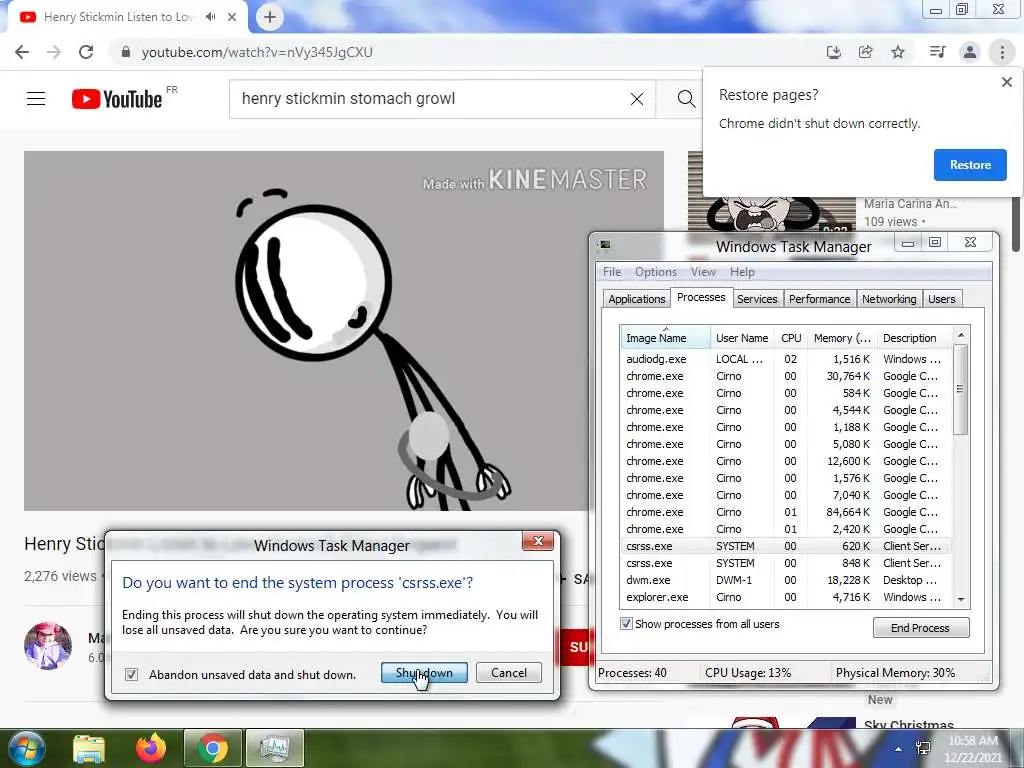
Task: Click the process list scrollbar thumb
Action: (960, 389)
